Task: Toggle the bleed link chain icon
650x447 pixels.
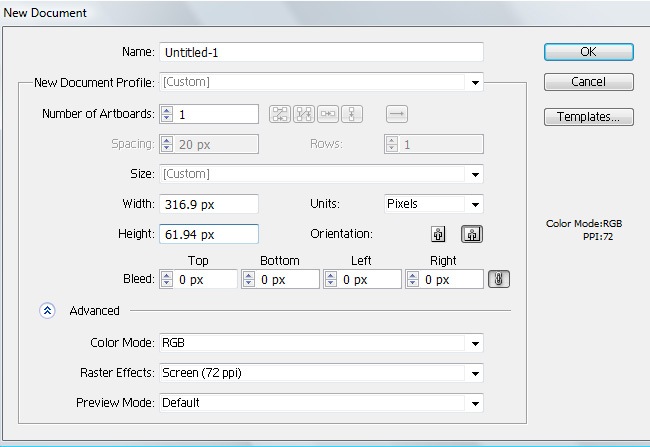Action: (497, 280)
